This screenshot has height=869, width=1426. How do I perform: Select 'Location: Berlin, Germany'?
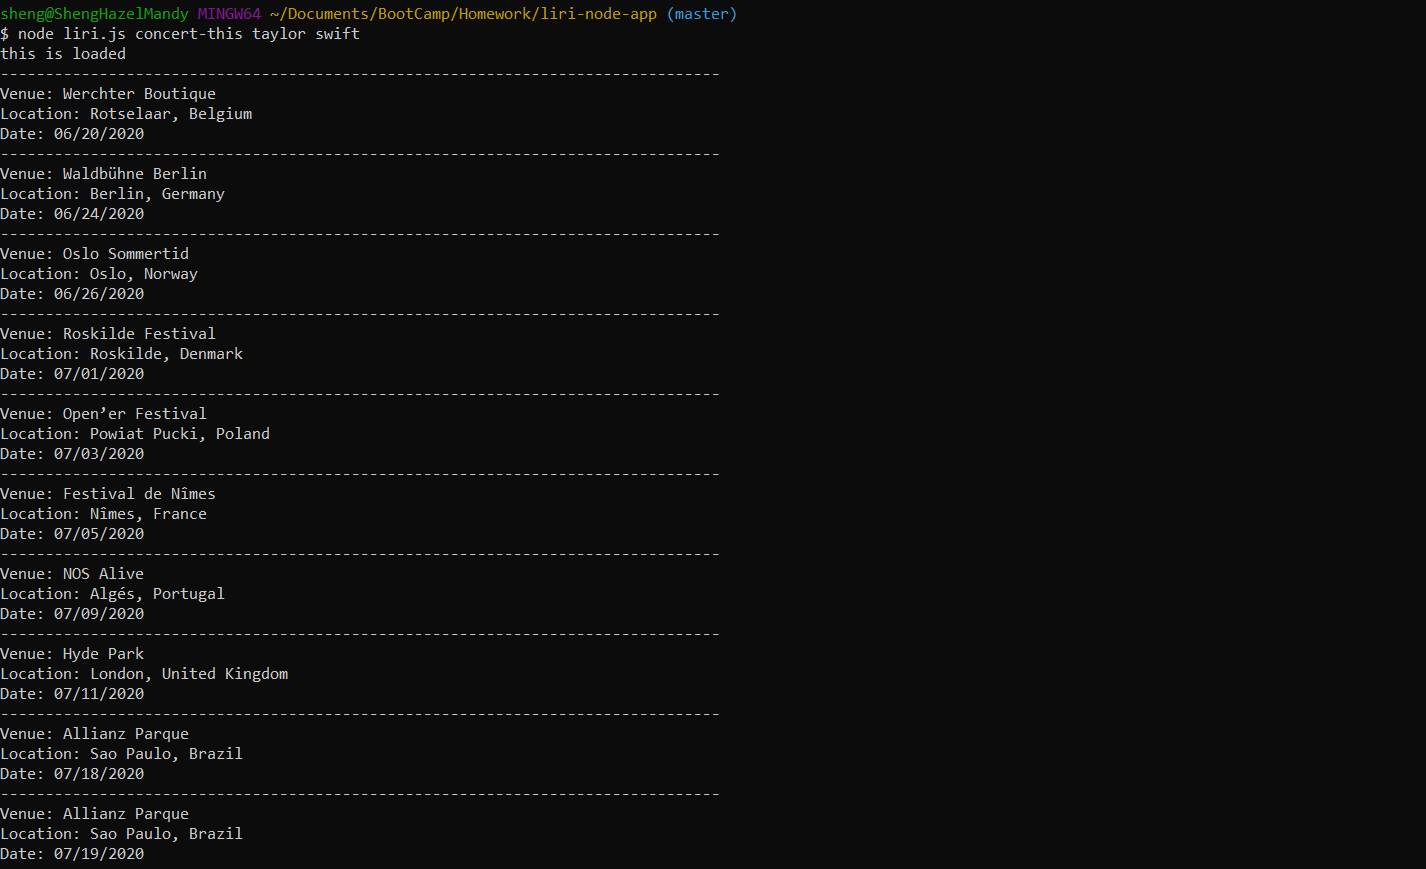pyautogui.click(x=110, y=193)
